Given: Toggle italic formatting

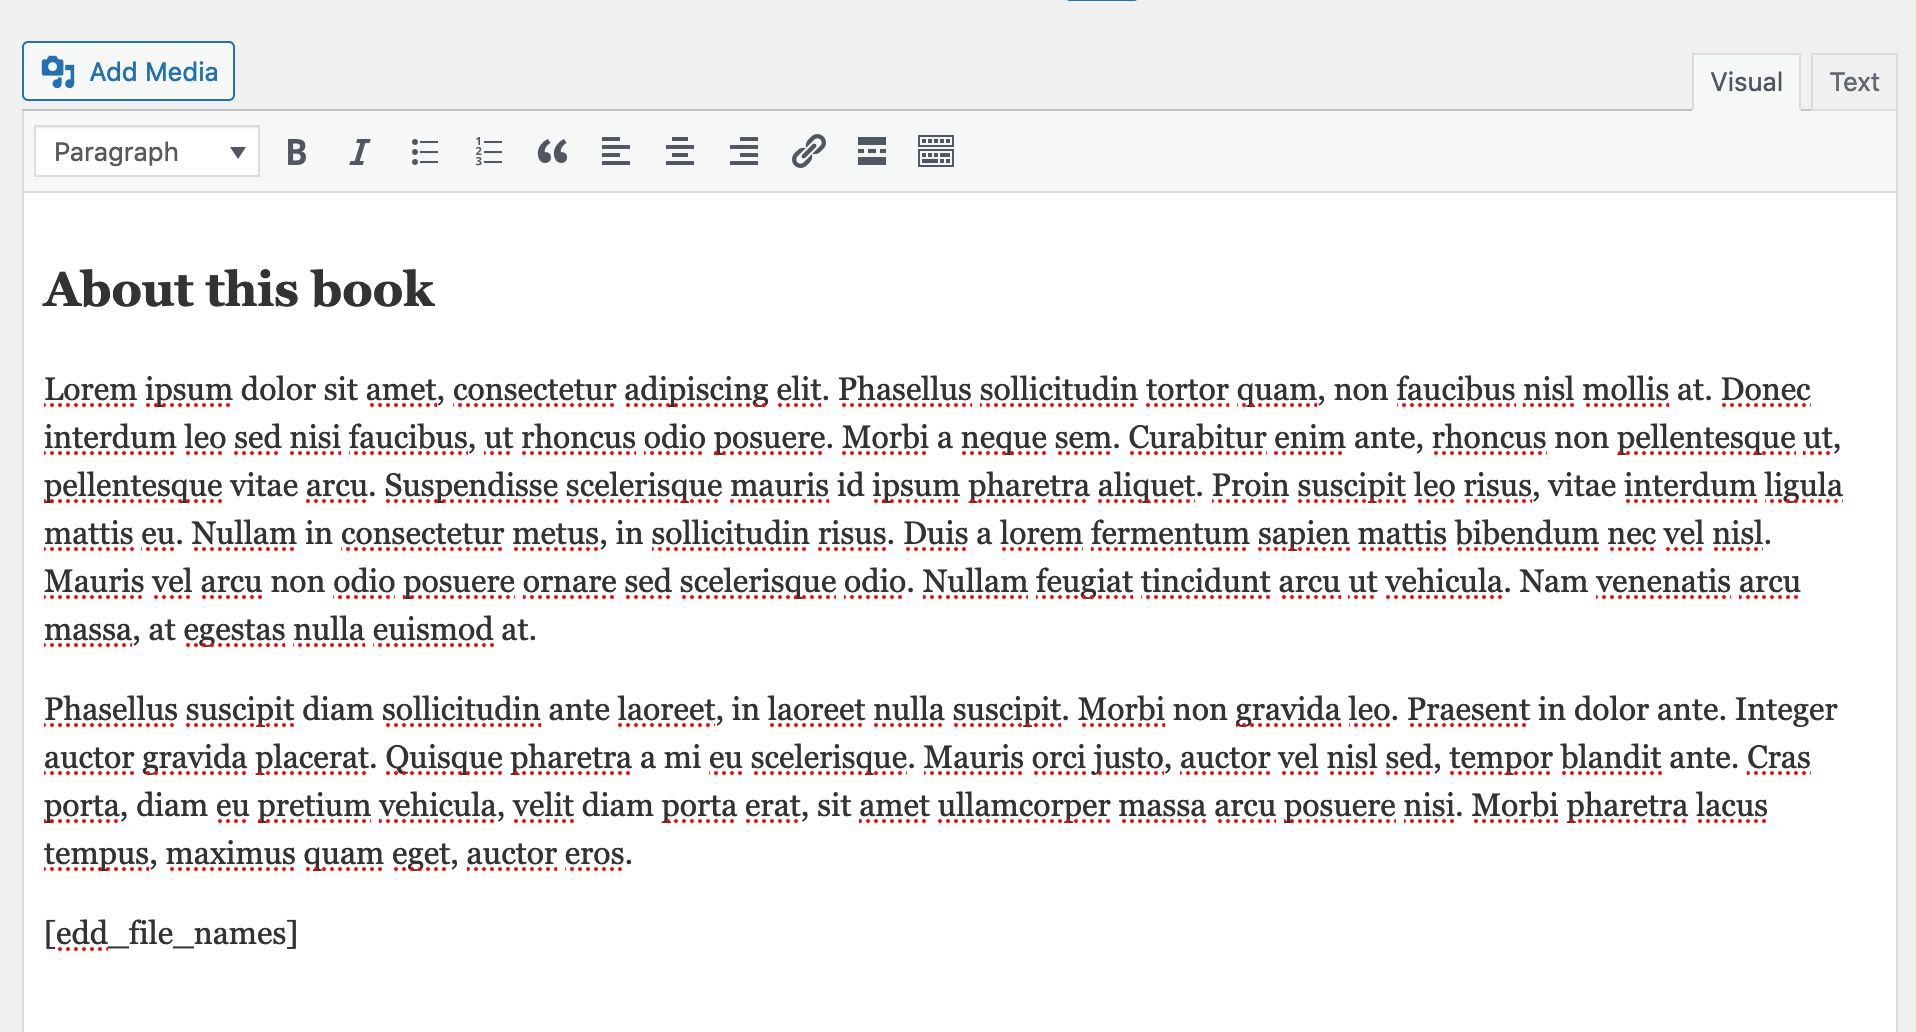Looking at the screenshot, I should click(x=359, y=152).
